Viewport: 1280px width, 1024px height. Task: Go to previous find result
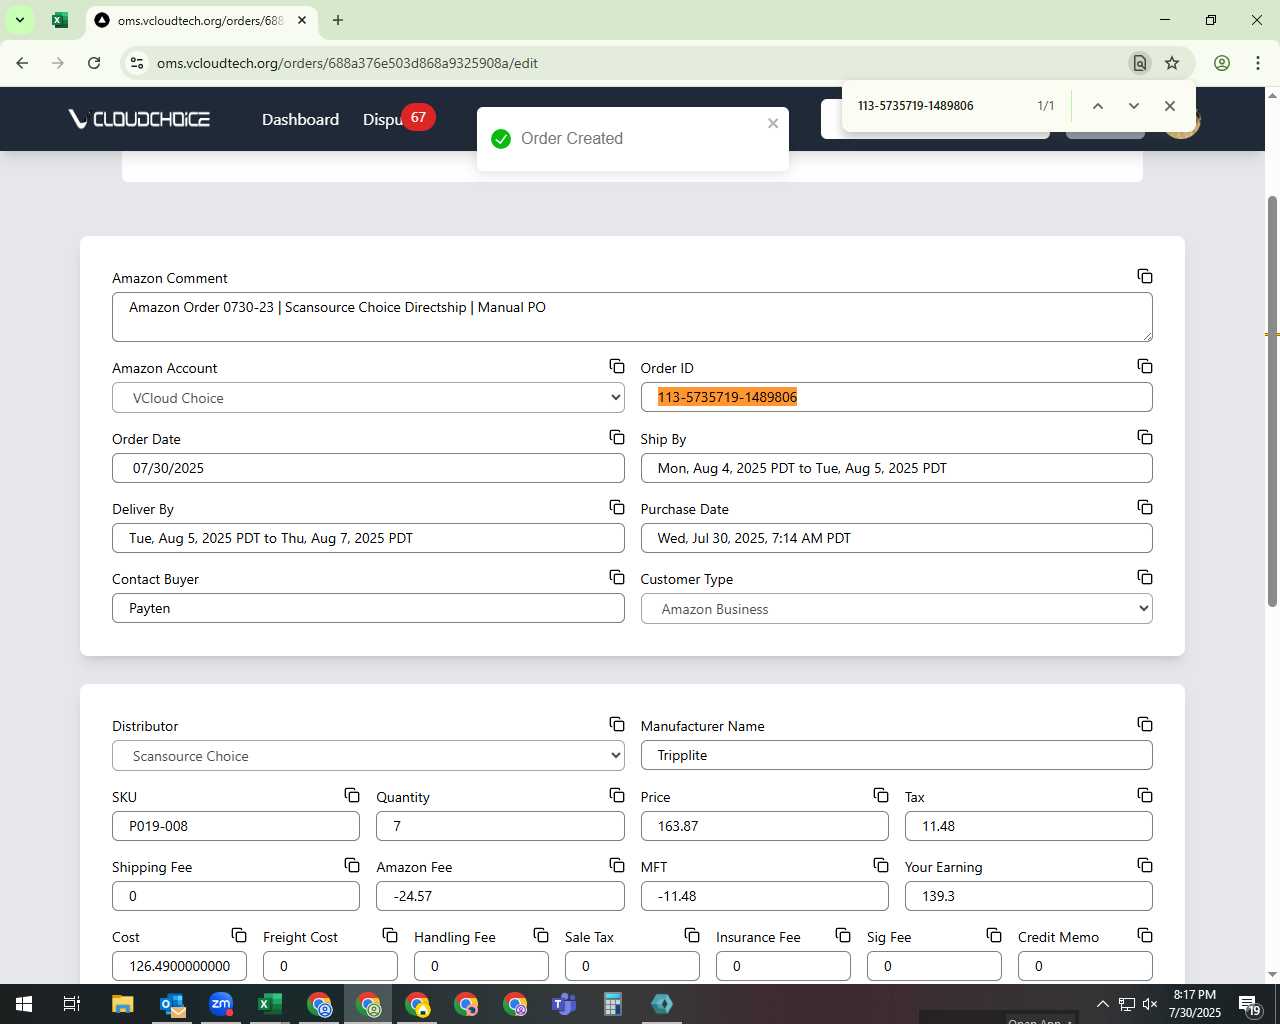(x=1097, y=106)
